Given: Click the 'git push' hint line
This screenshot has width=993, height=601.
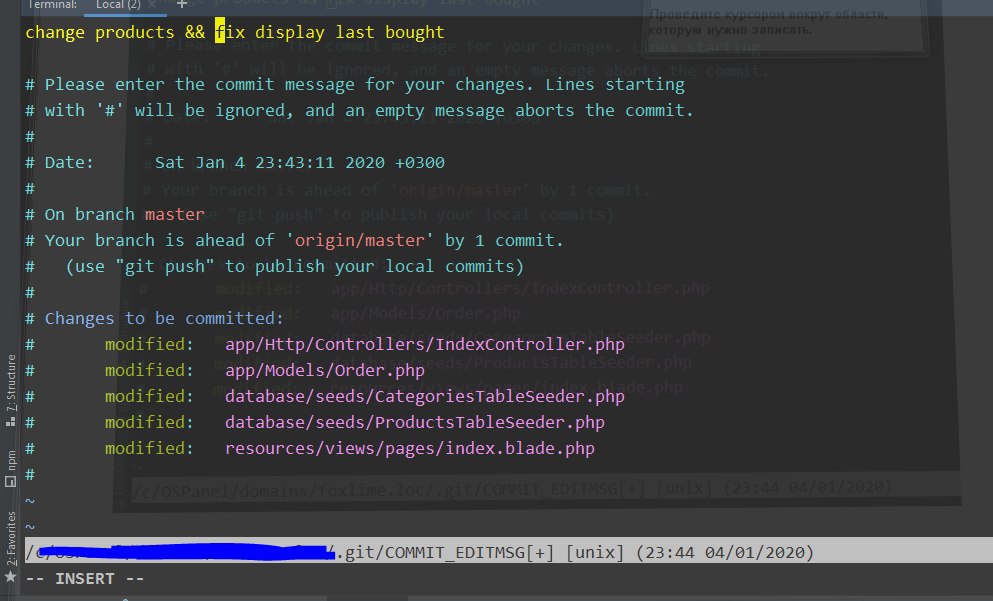Looking at the screenshot, I should (275, 266).
